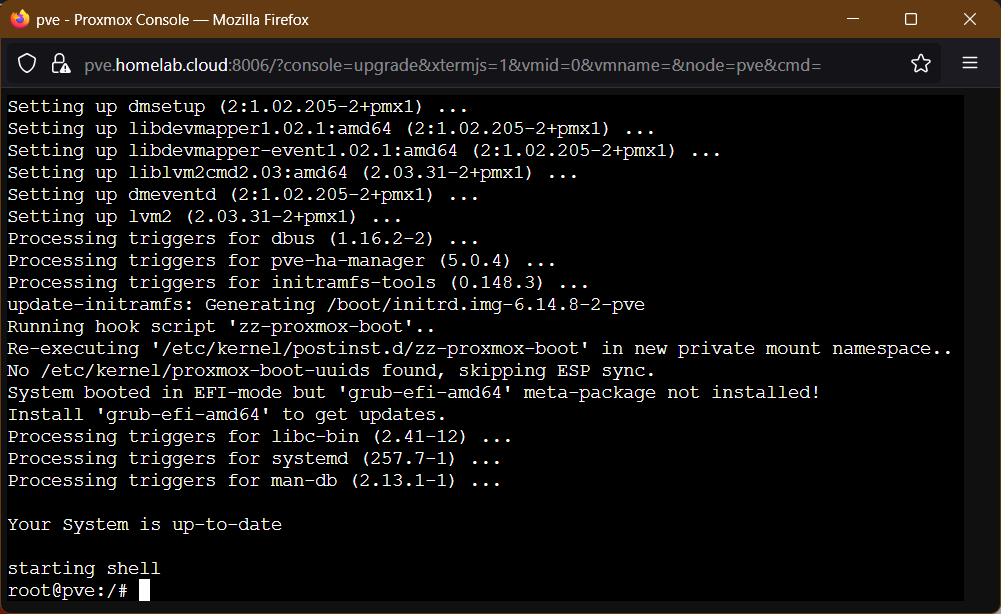This screenshot has width=1001, height=614.
Task: Maximize the window via the square icon
Action: (911, 19)
